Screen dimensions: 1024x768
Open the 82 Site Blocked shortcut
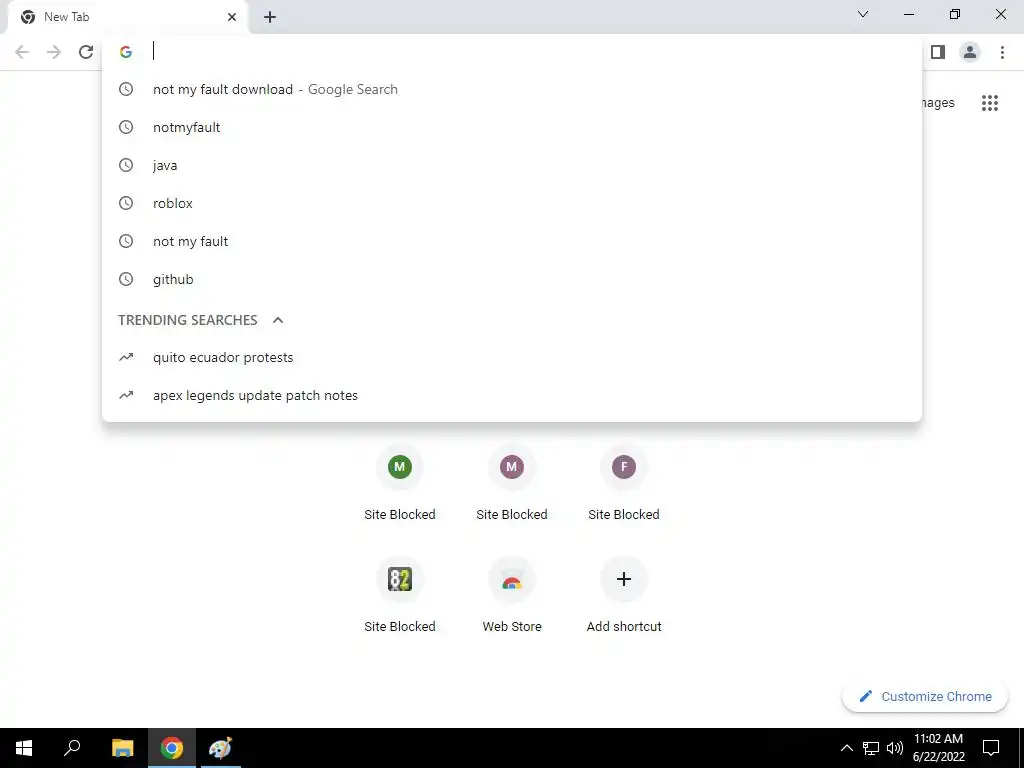pyautogui.click(x=400, y=595)
